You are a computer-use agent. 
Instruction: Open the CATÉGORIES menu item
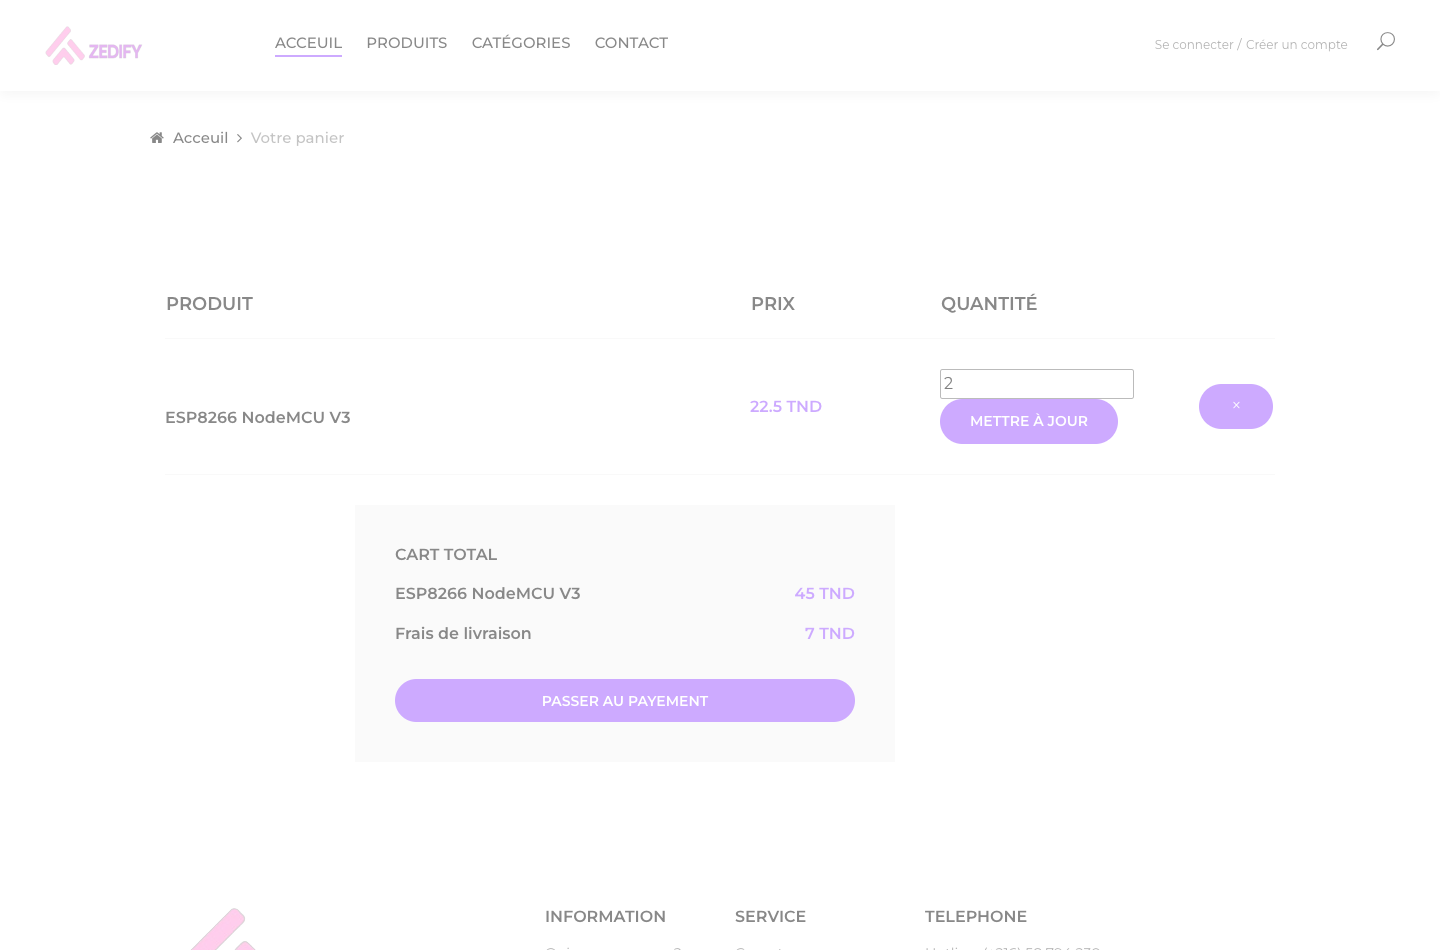(521, 43)
